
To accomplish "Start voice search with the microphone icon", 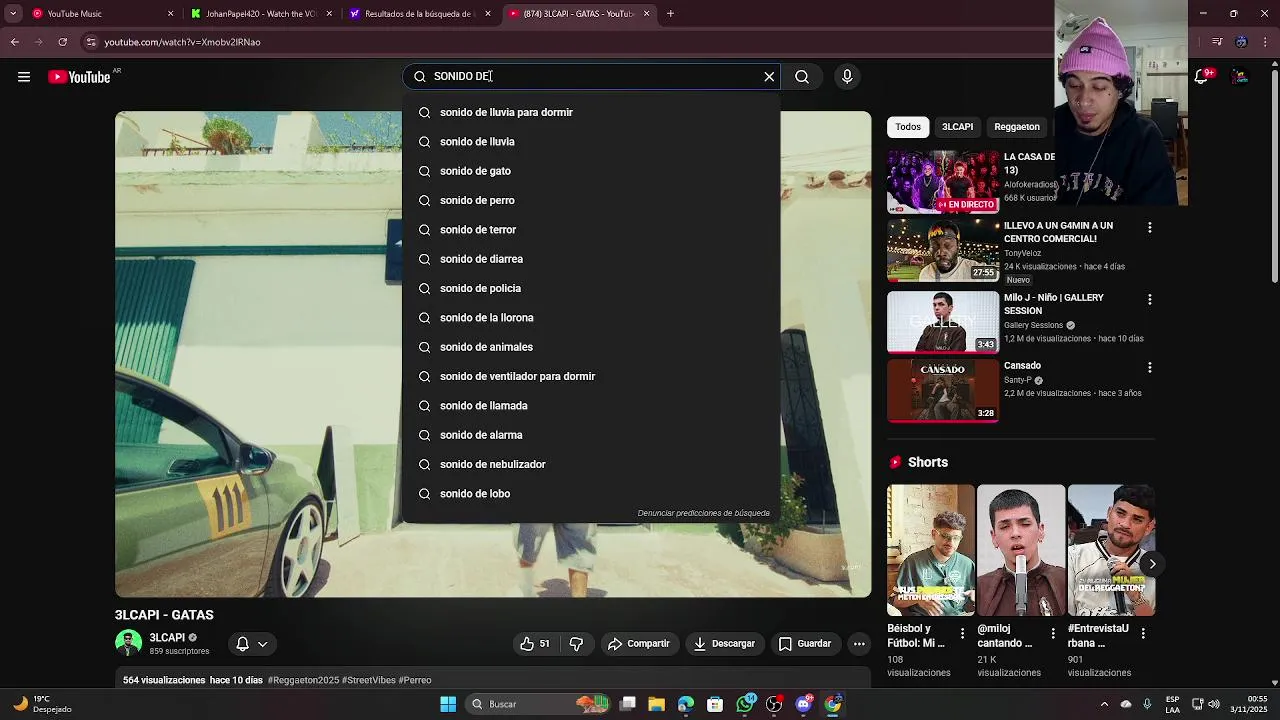I will [847, 77].
